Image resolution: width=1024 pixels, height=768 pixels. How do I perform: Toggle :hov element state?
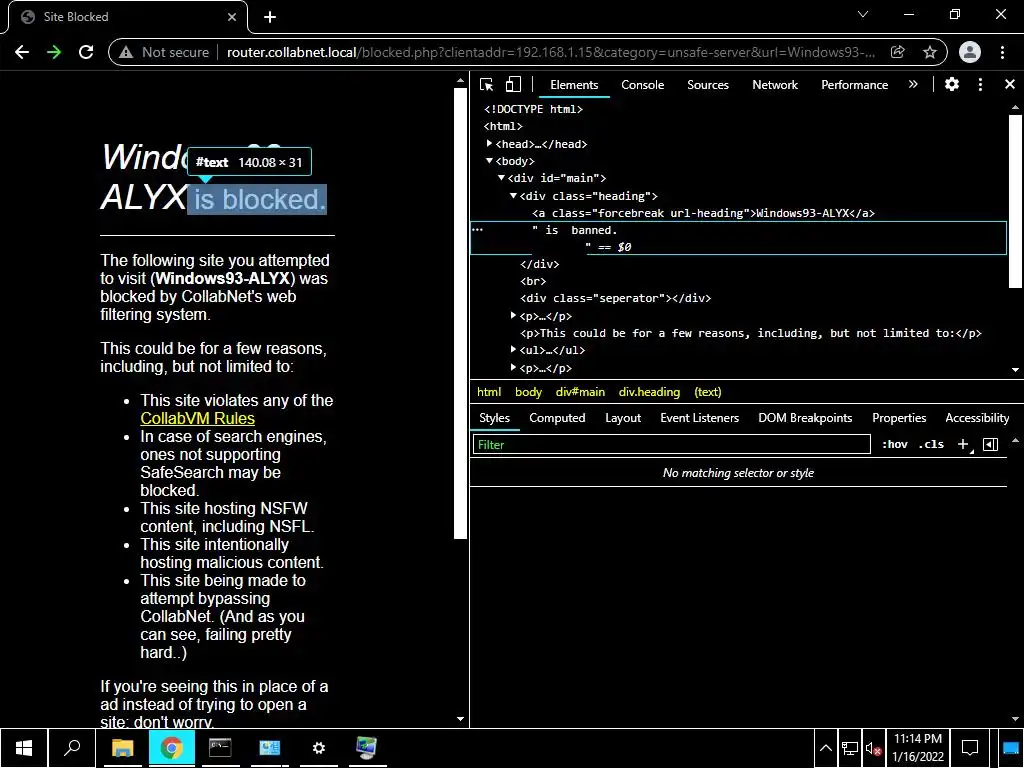click(x=894, y=444)
